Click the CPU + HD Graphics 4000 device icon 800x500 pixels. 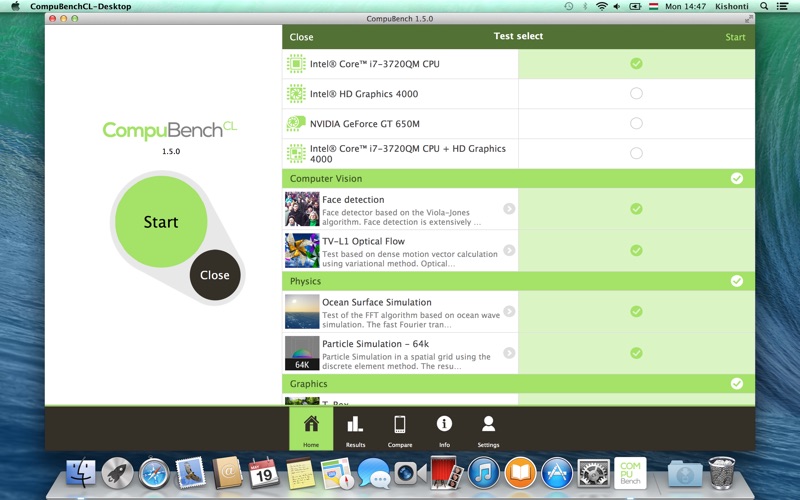(296, 154)
